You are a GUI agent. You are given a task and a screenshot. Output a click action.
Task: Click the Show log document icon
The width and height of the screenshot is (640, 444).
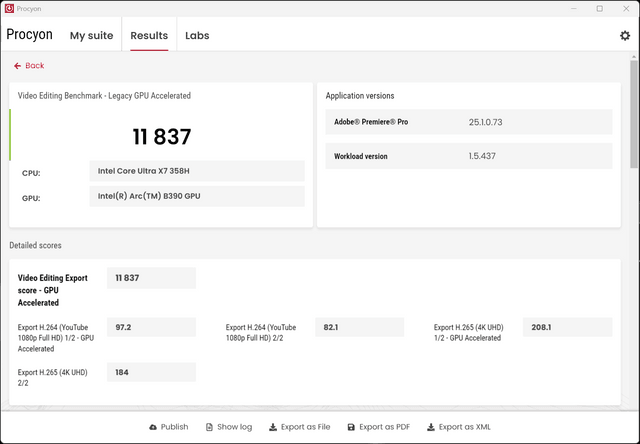click(209, 427)
